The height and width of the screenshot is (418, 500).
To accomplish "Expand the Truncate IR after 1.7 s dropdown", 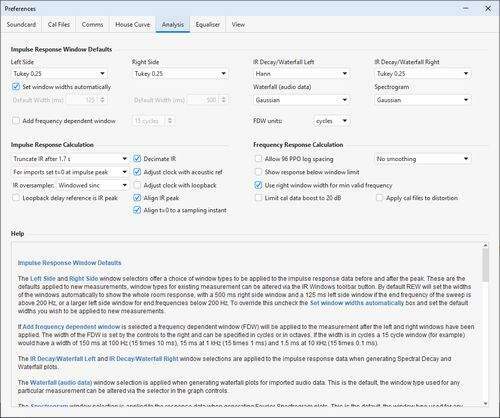I will pos(70,159).
